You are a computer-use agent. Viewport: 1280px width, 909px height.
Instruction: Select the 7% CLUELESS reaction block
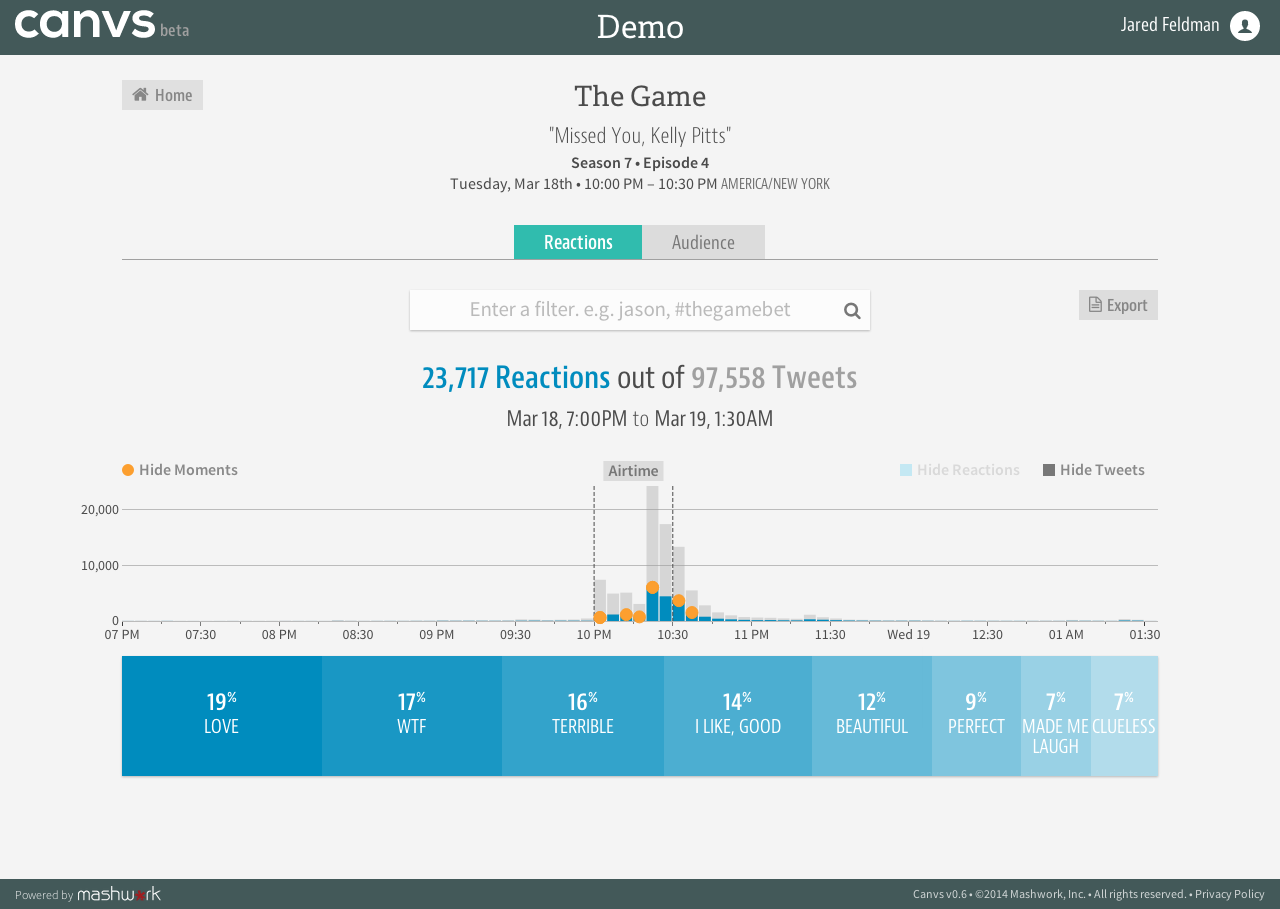pos(1124,716)
